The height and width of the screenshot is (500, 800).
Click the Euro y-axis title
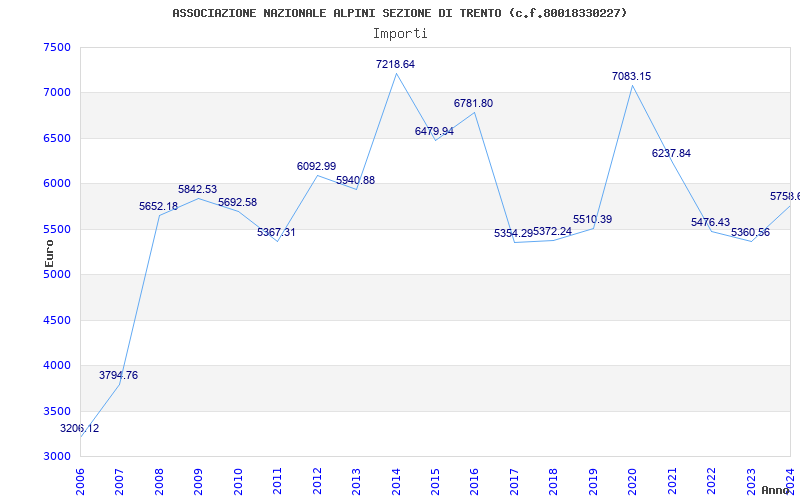pos(49,254)
